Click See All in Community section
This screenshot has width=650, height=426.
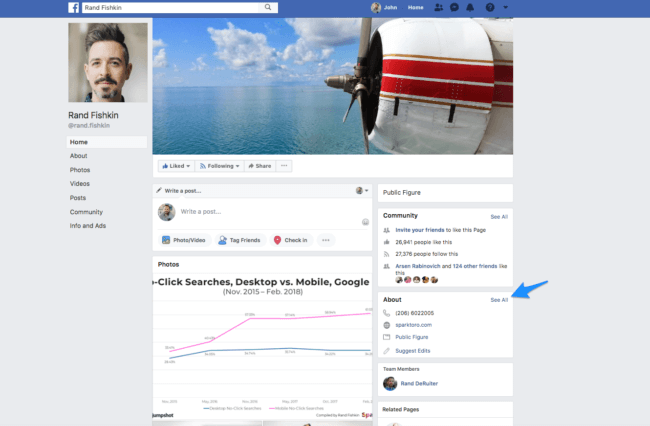pos(499,217)
